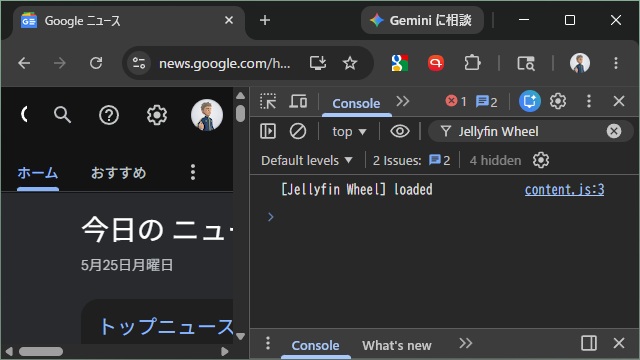This screenshot has width=640, height=360.
Task: Open the Default levels dropdown
Action: (307, 160)
